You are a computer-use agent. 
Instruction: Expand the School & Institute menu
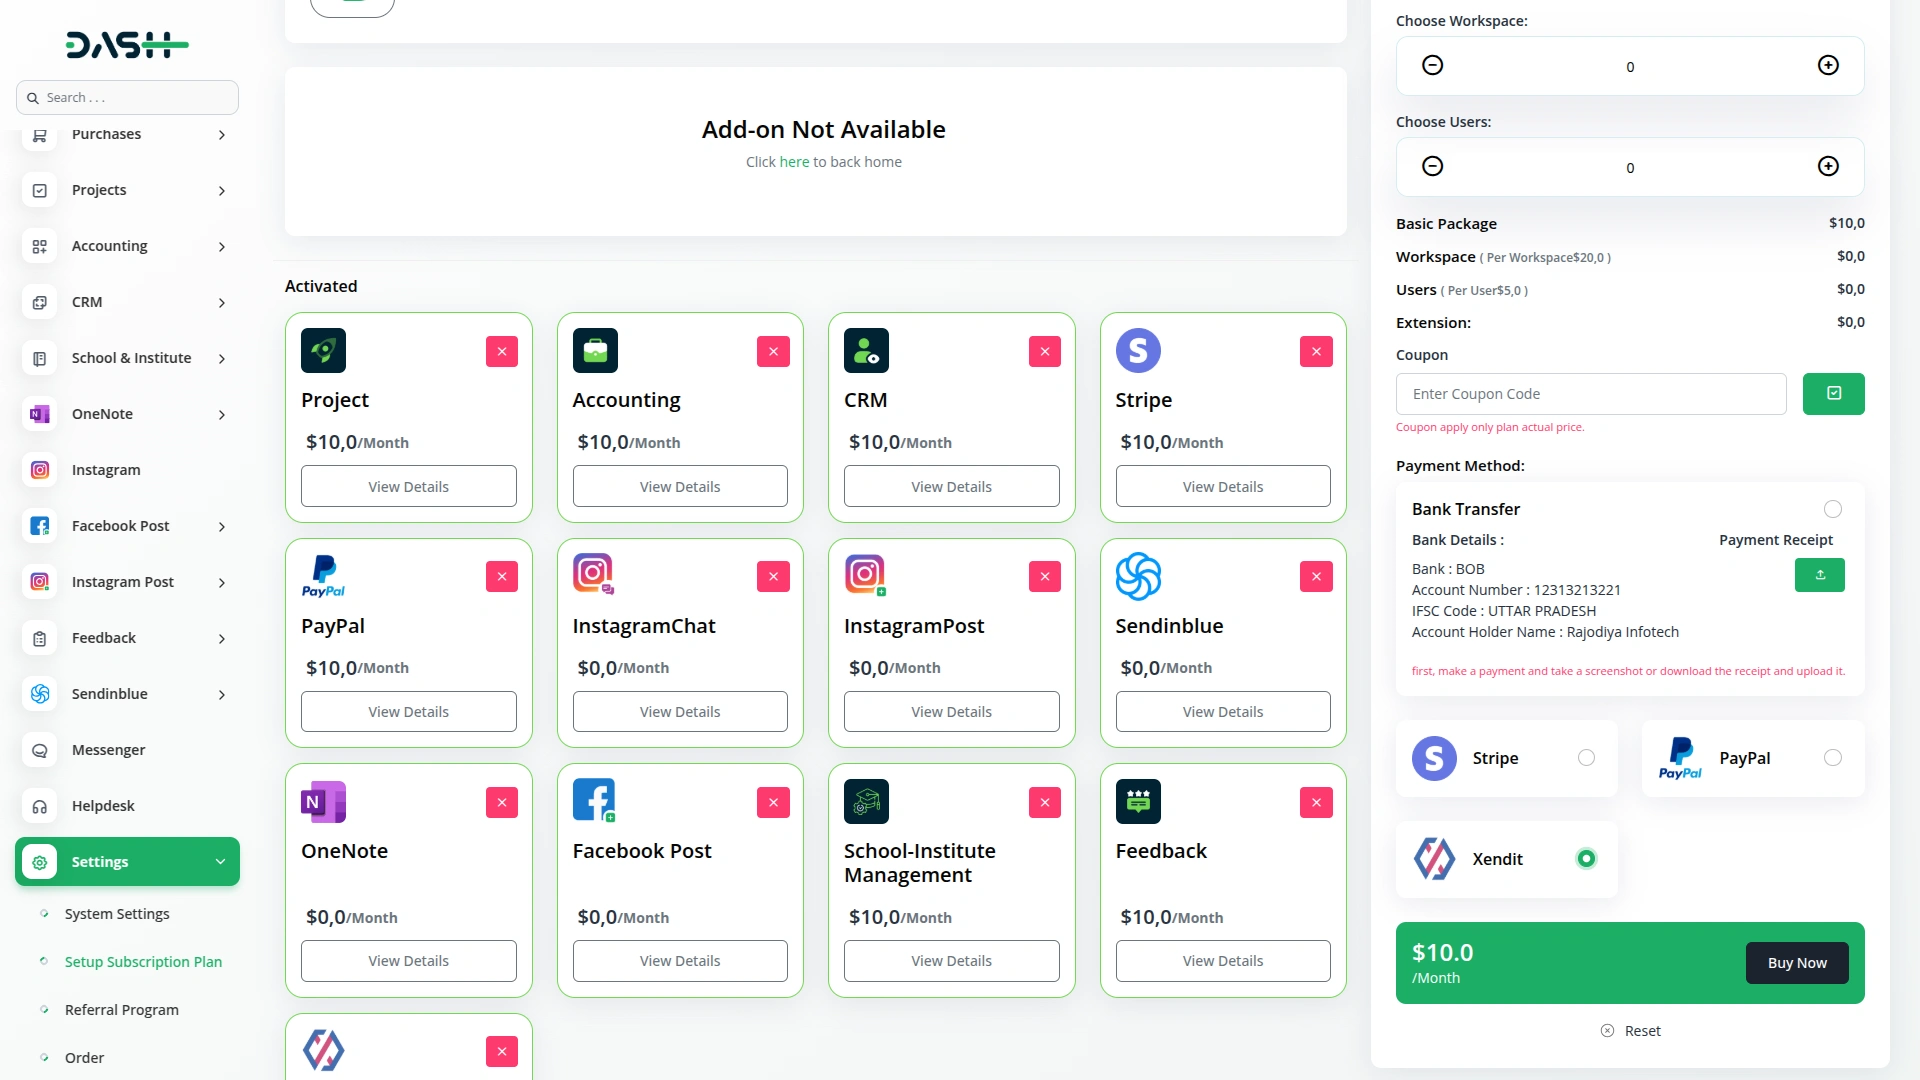221,358
